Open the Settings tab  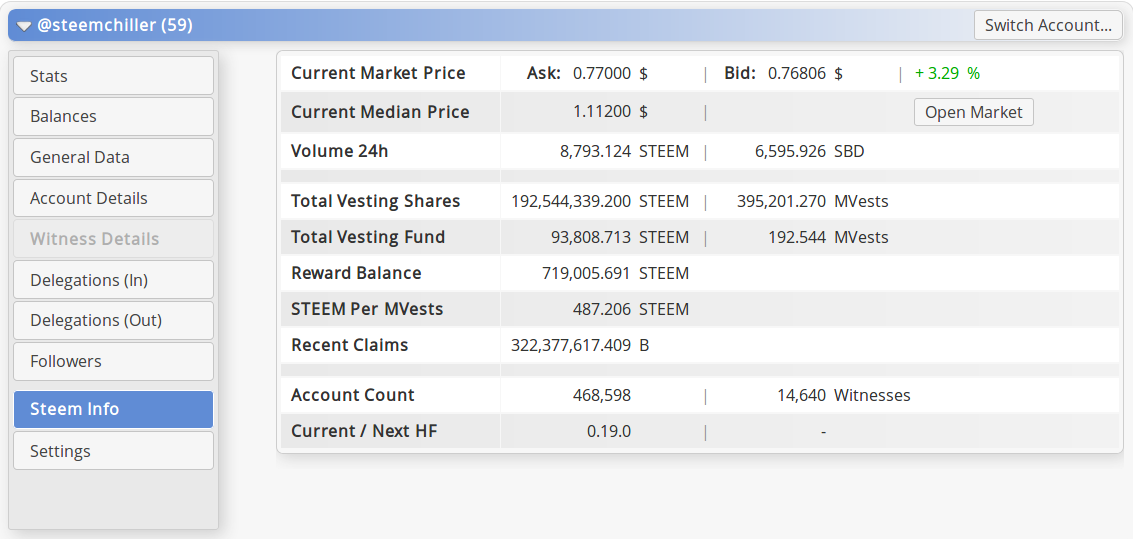pyautogui.click(x=113, y=451)
